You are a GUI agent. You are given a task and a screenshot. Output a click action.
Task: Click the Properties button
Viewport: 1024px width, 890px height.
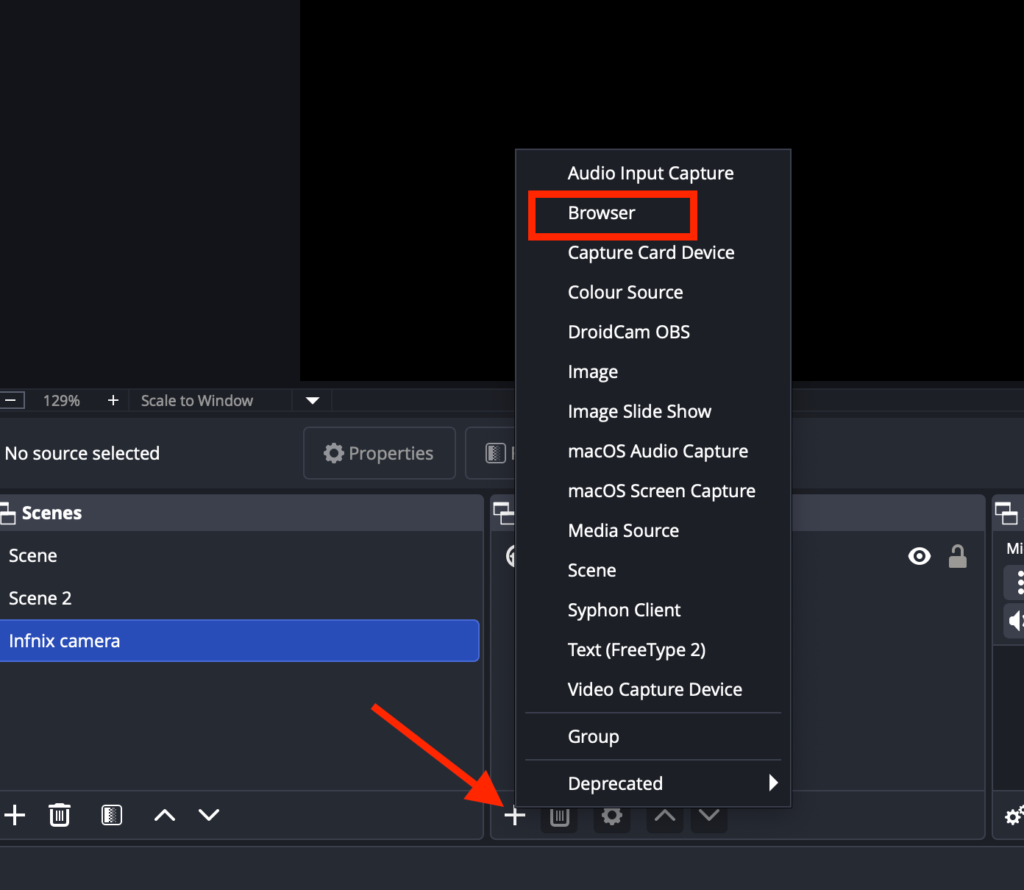pyautogui.click(x=379, y=453)
